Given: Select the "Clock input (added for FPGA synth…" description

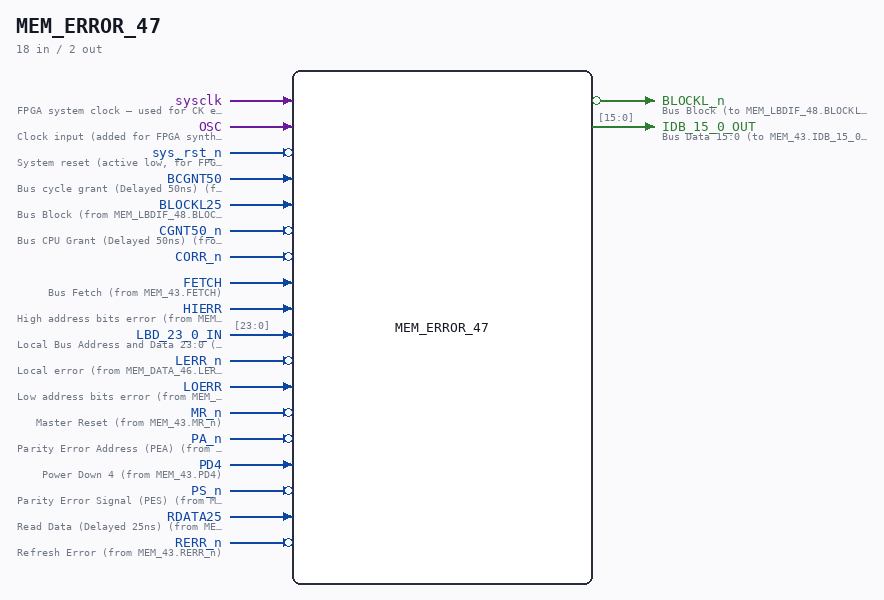Looking at the screenshot, I should point(120,136).
